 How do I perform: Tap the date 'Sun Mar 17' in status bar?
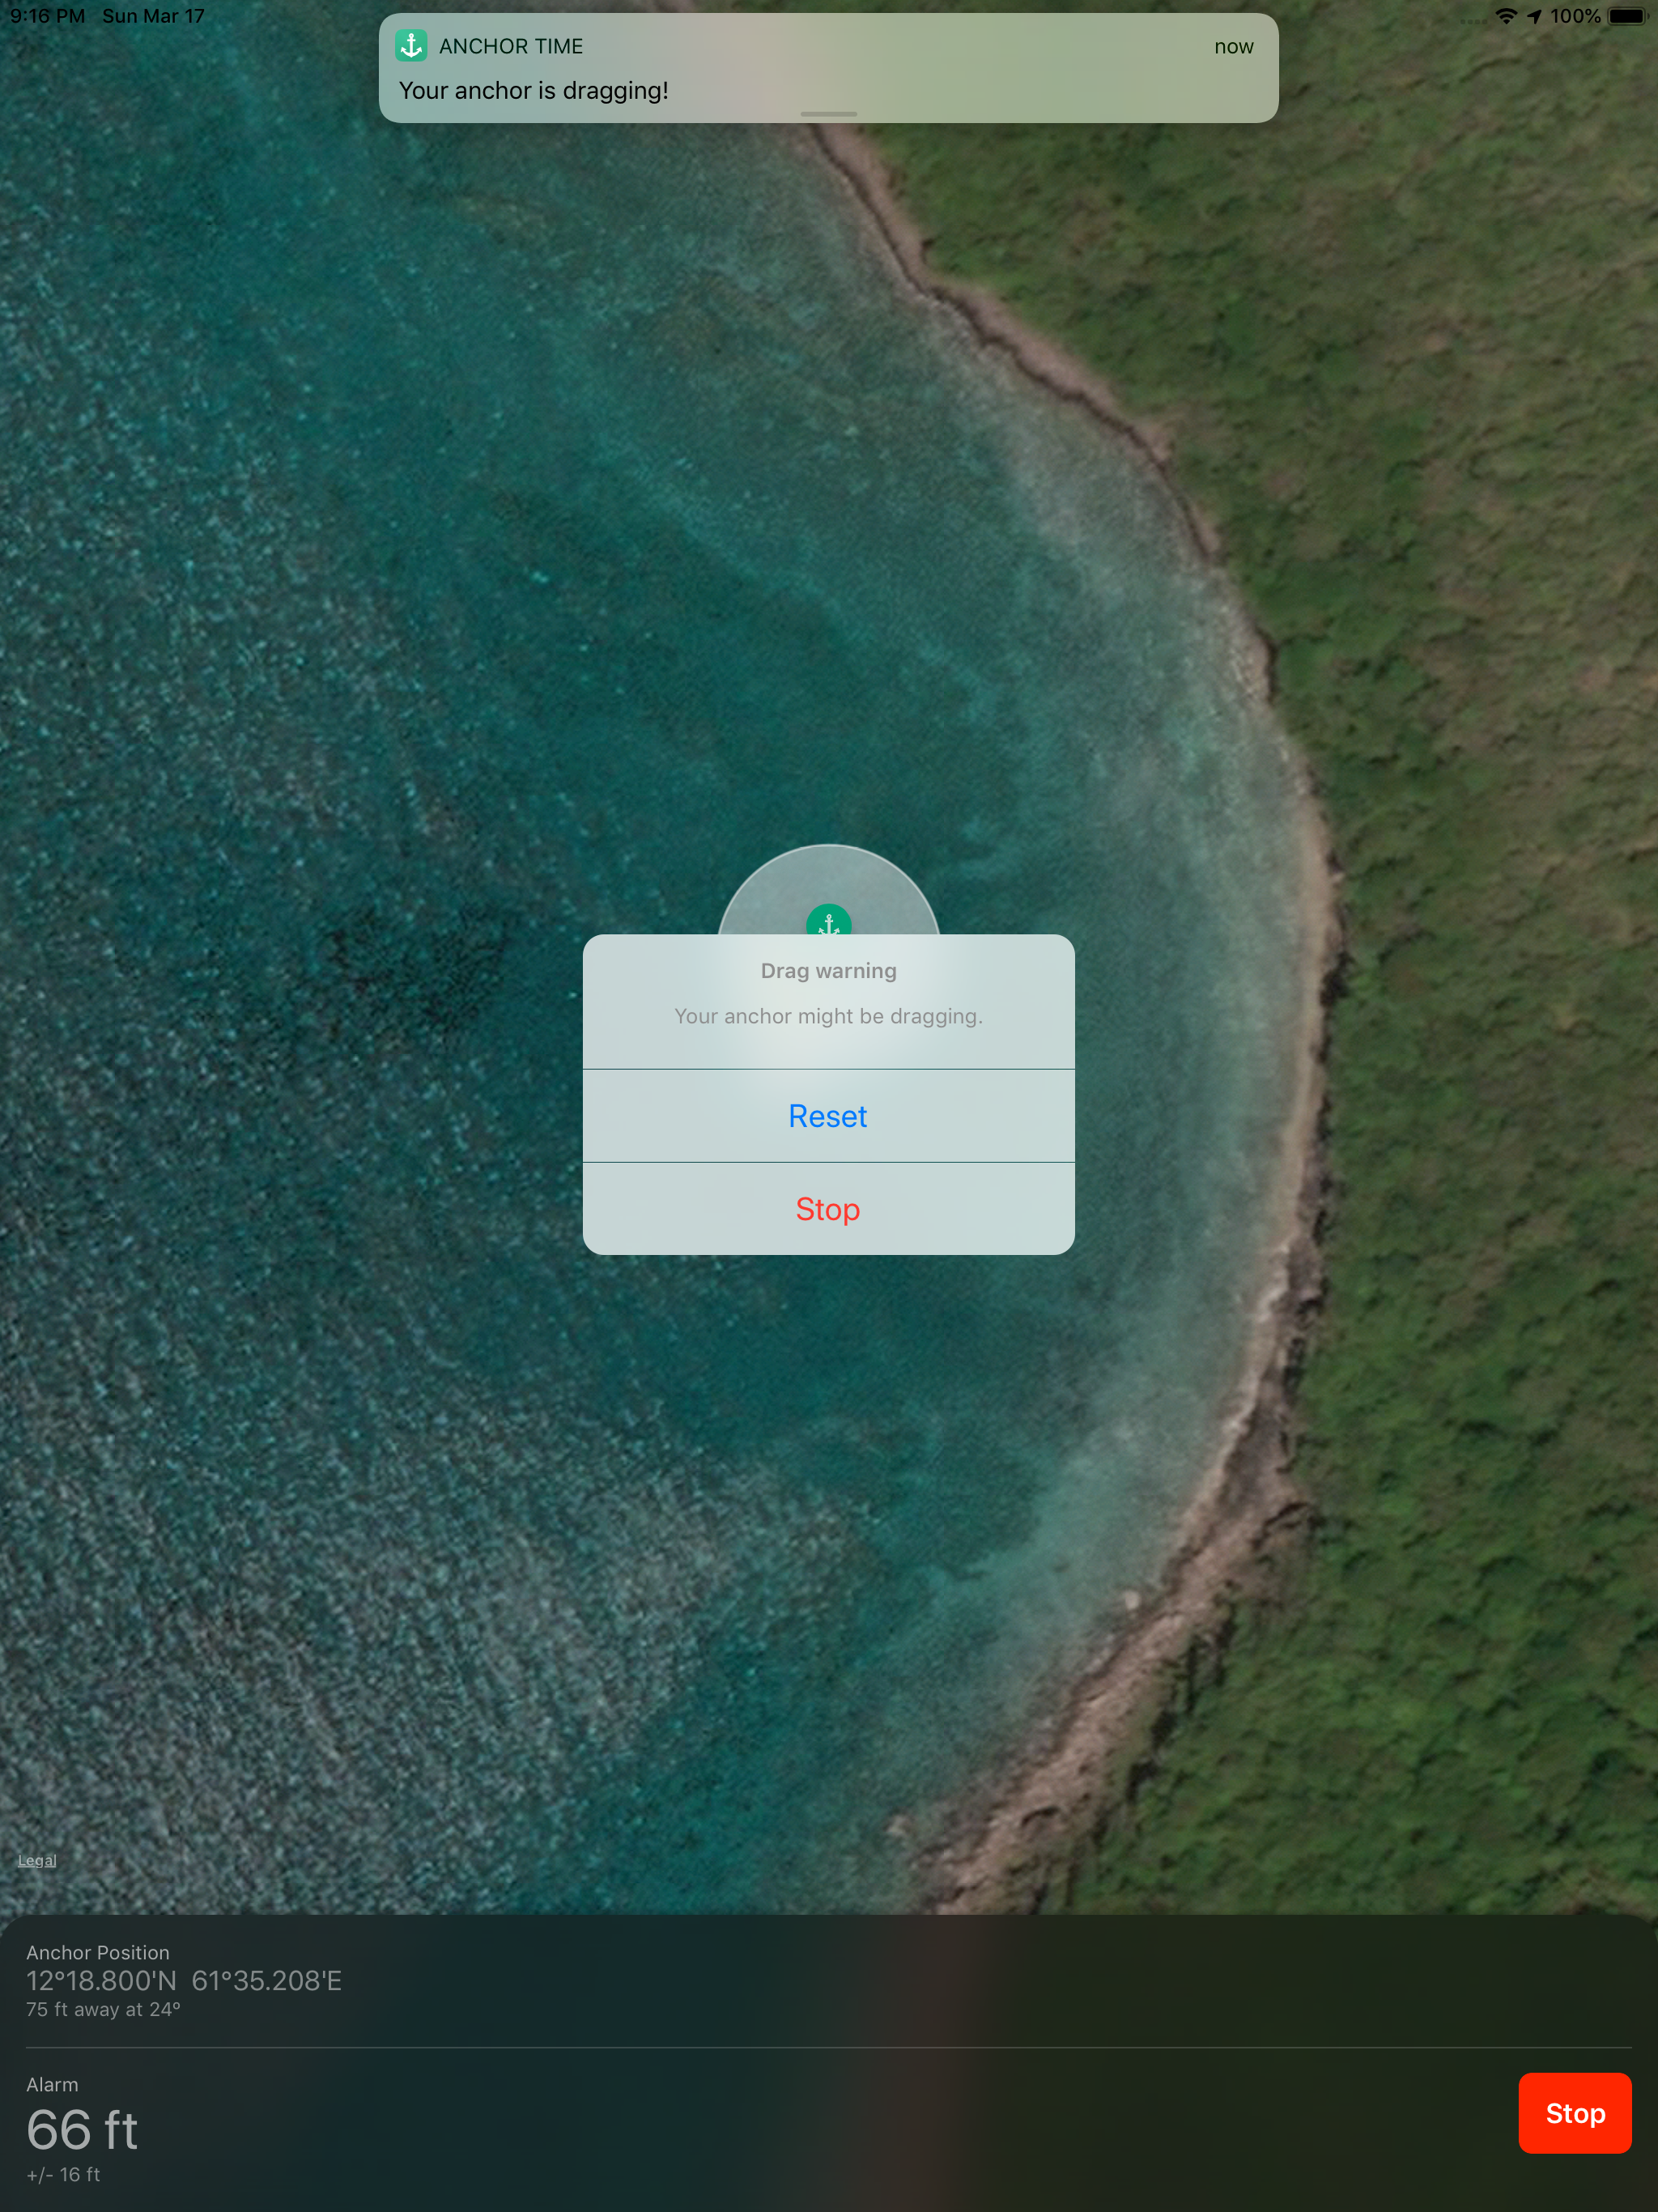point(152,16)
